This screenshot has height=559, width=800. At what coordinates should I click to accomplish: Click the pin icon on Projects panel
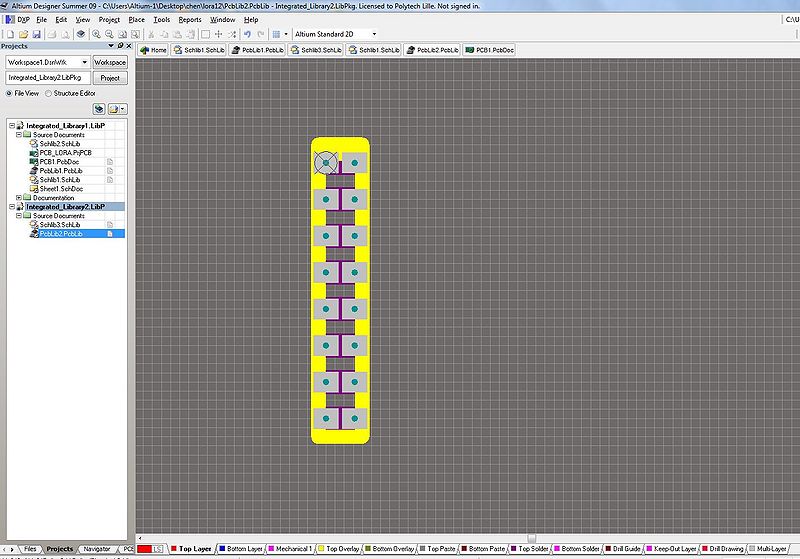pyautogui.click(x=119, y=46)
